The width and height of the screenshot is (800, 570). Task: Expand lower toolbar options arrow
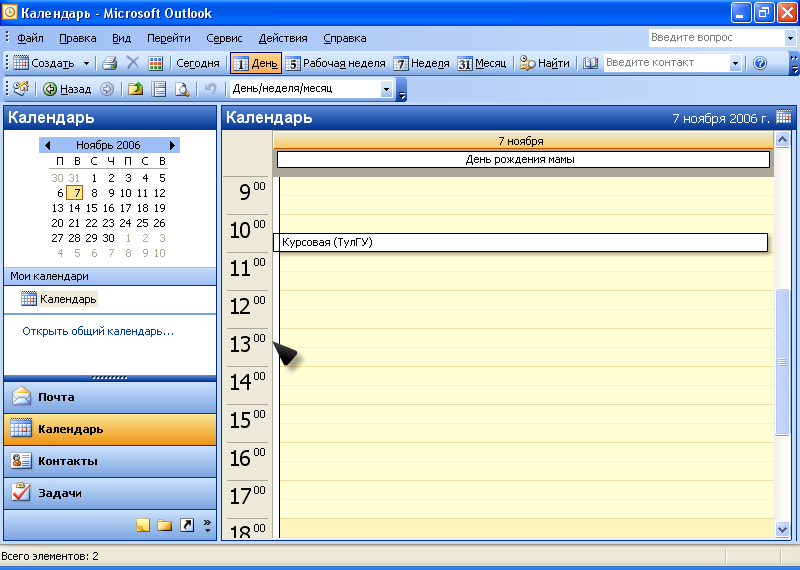[402, 90]
